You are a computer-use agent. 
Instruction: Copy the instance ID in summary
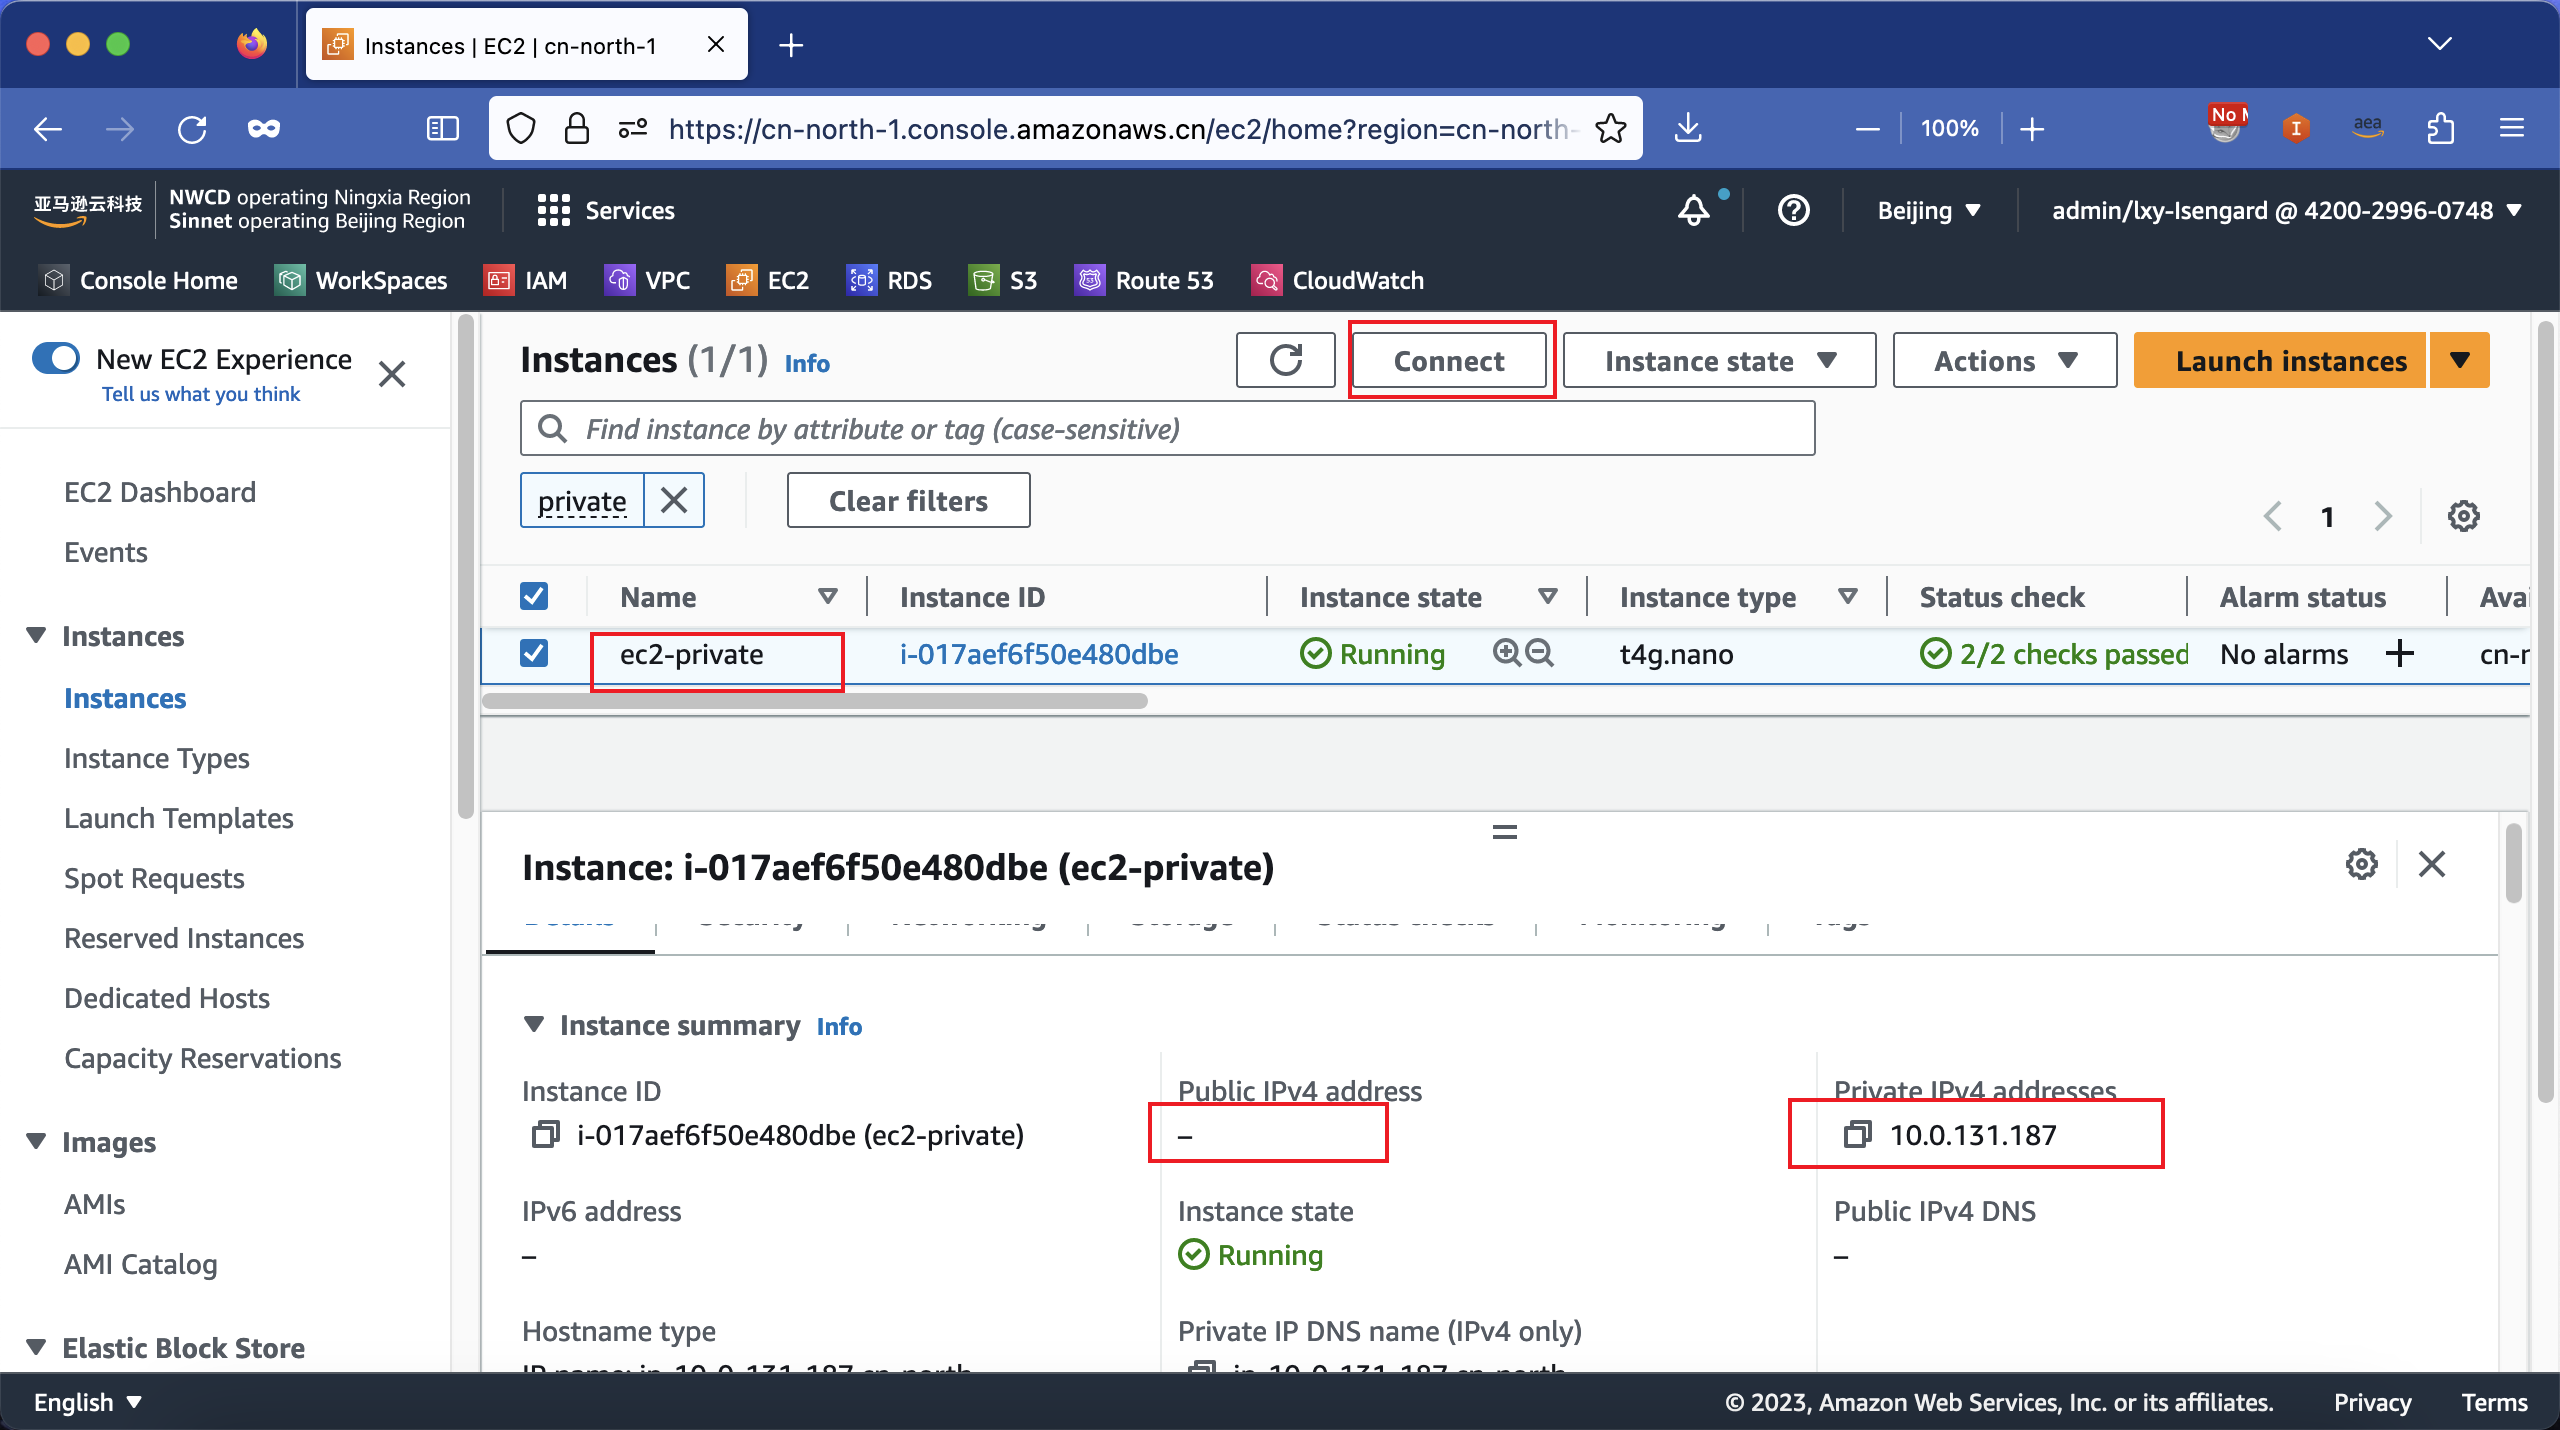[545, 1135]
